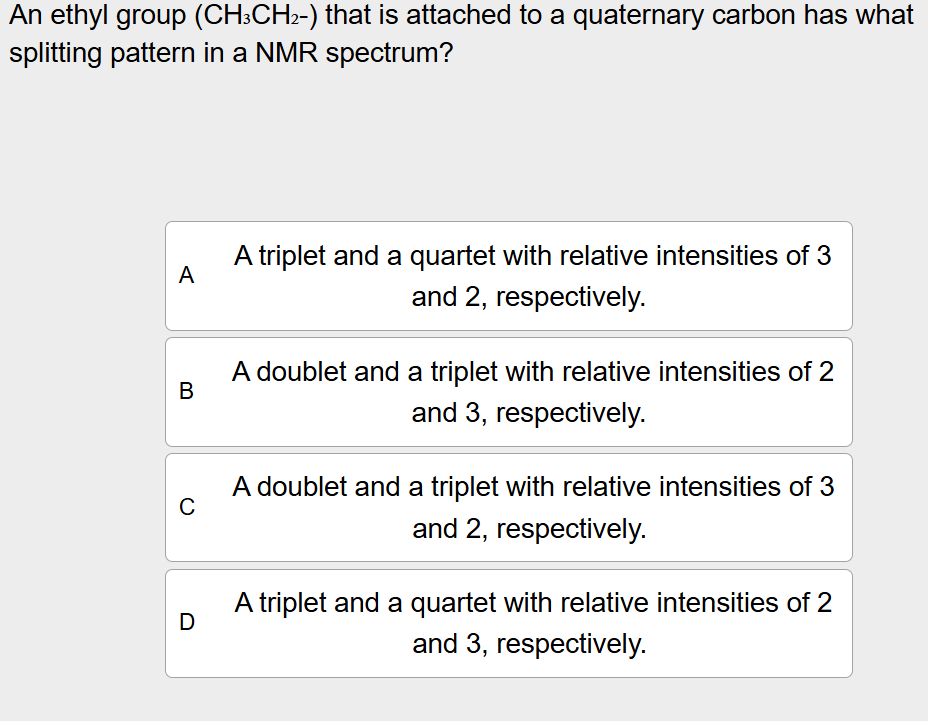The width and height of the screenshot is (928, 721).
Task: Select answer option C
Action: [508, 507]
